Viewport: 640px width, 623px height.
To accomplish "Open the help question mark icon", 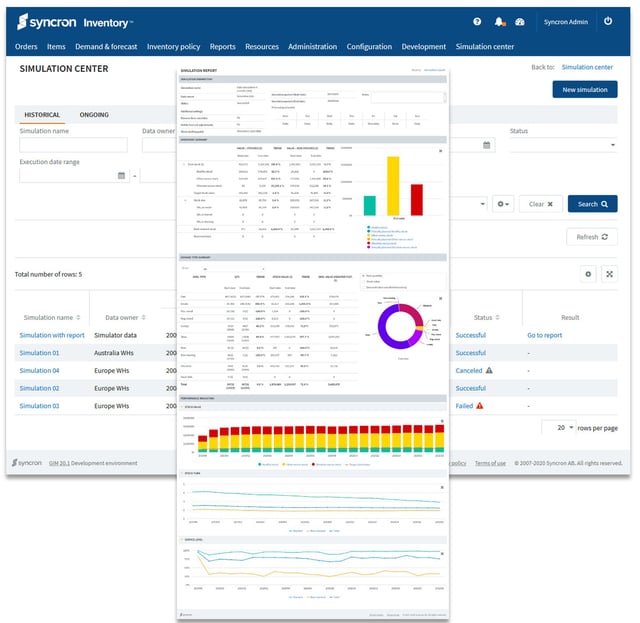I will point(477,21).
